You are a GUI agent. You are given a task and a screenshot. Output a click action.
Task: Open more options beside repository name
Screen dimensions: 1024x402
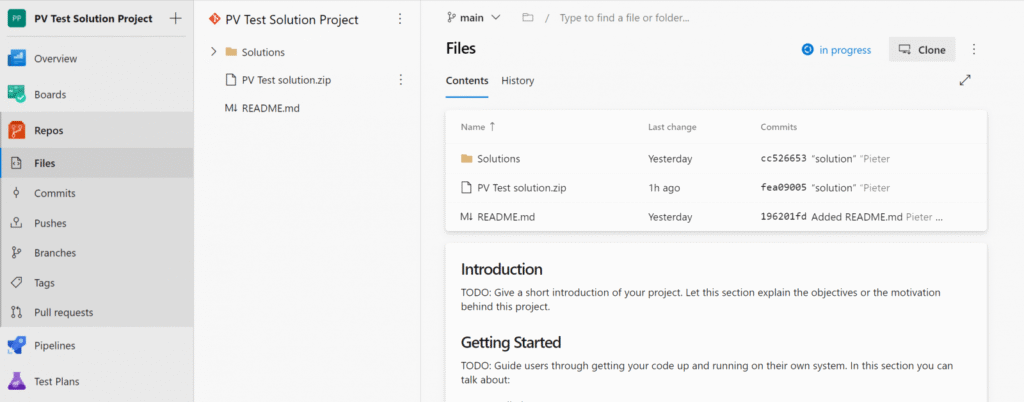400,20
